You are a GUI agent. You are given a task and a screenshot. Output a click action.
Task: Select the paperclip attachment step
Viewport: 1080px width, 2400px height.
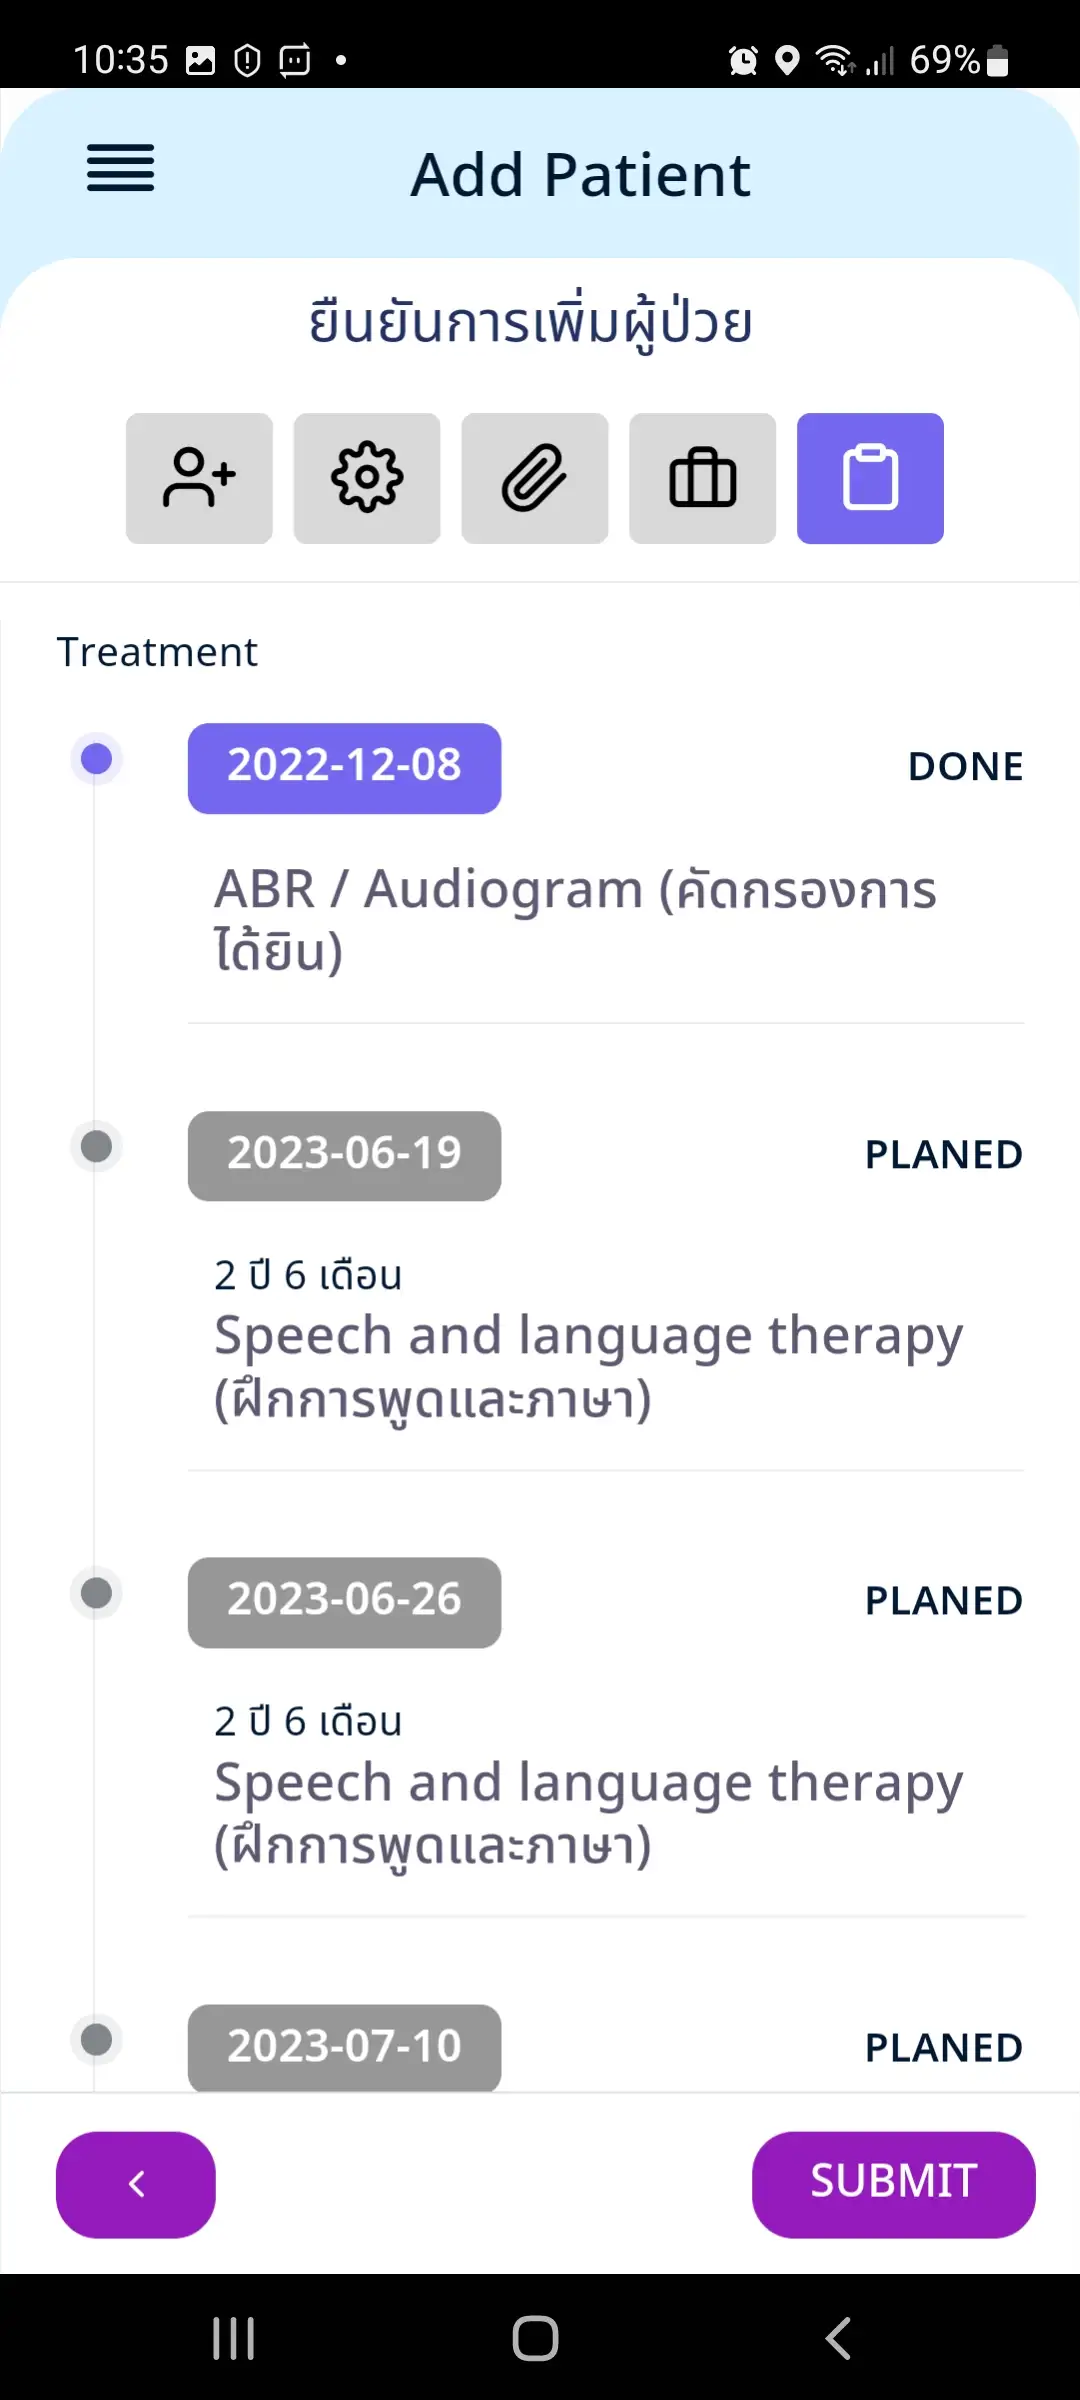coord(535,478)
